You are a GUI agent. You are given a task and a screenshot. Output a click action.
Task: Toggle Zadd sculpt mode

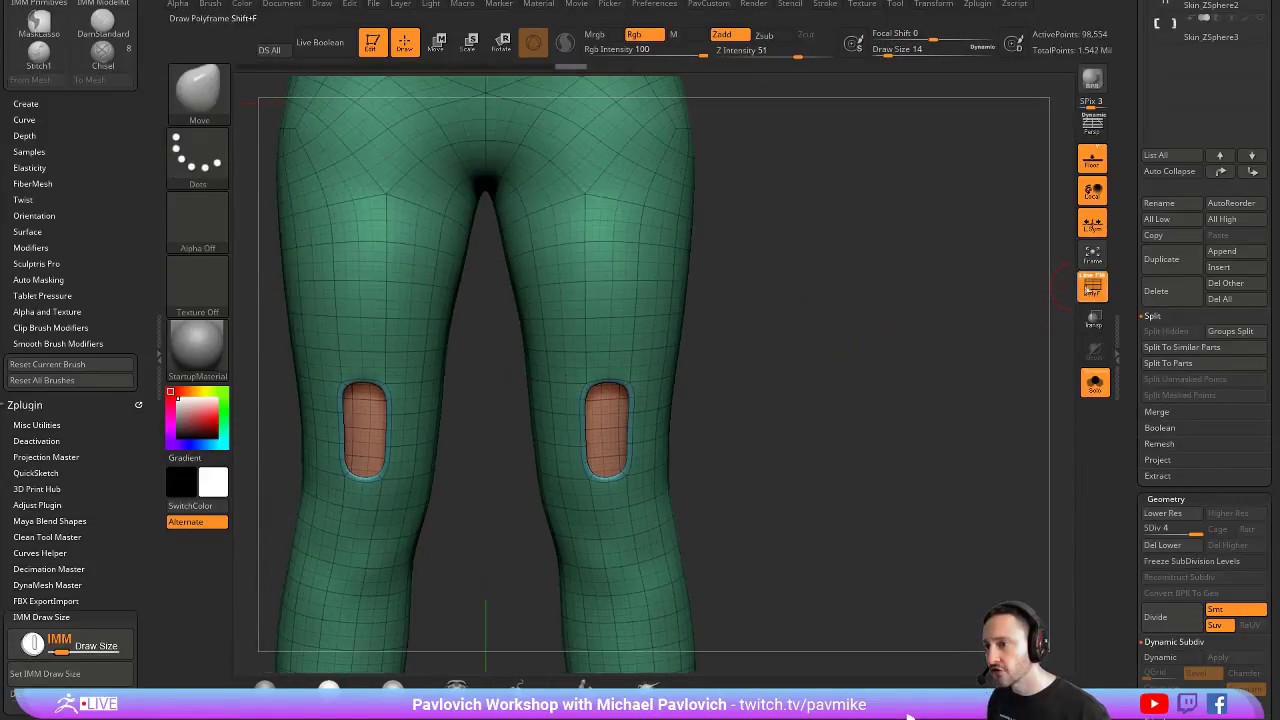(730, 35)
